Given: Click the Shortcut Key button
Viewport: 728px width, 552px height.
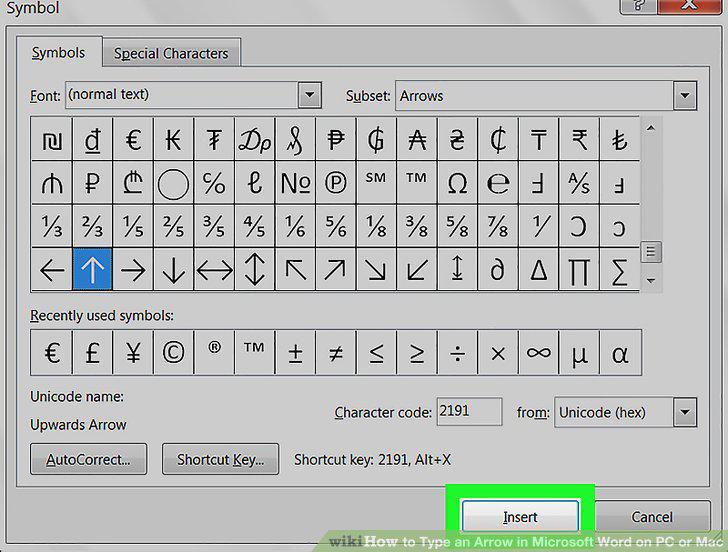Looking at the screenshot, I should click(221, 459).
